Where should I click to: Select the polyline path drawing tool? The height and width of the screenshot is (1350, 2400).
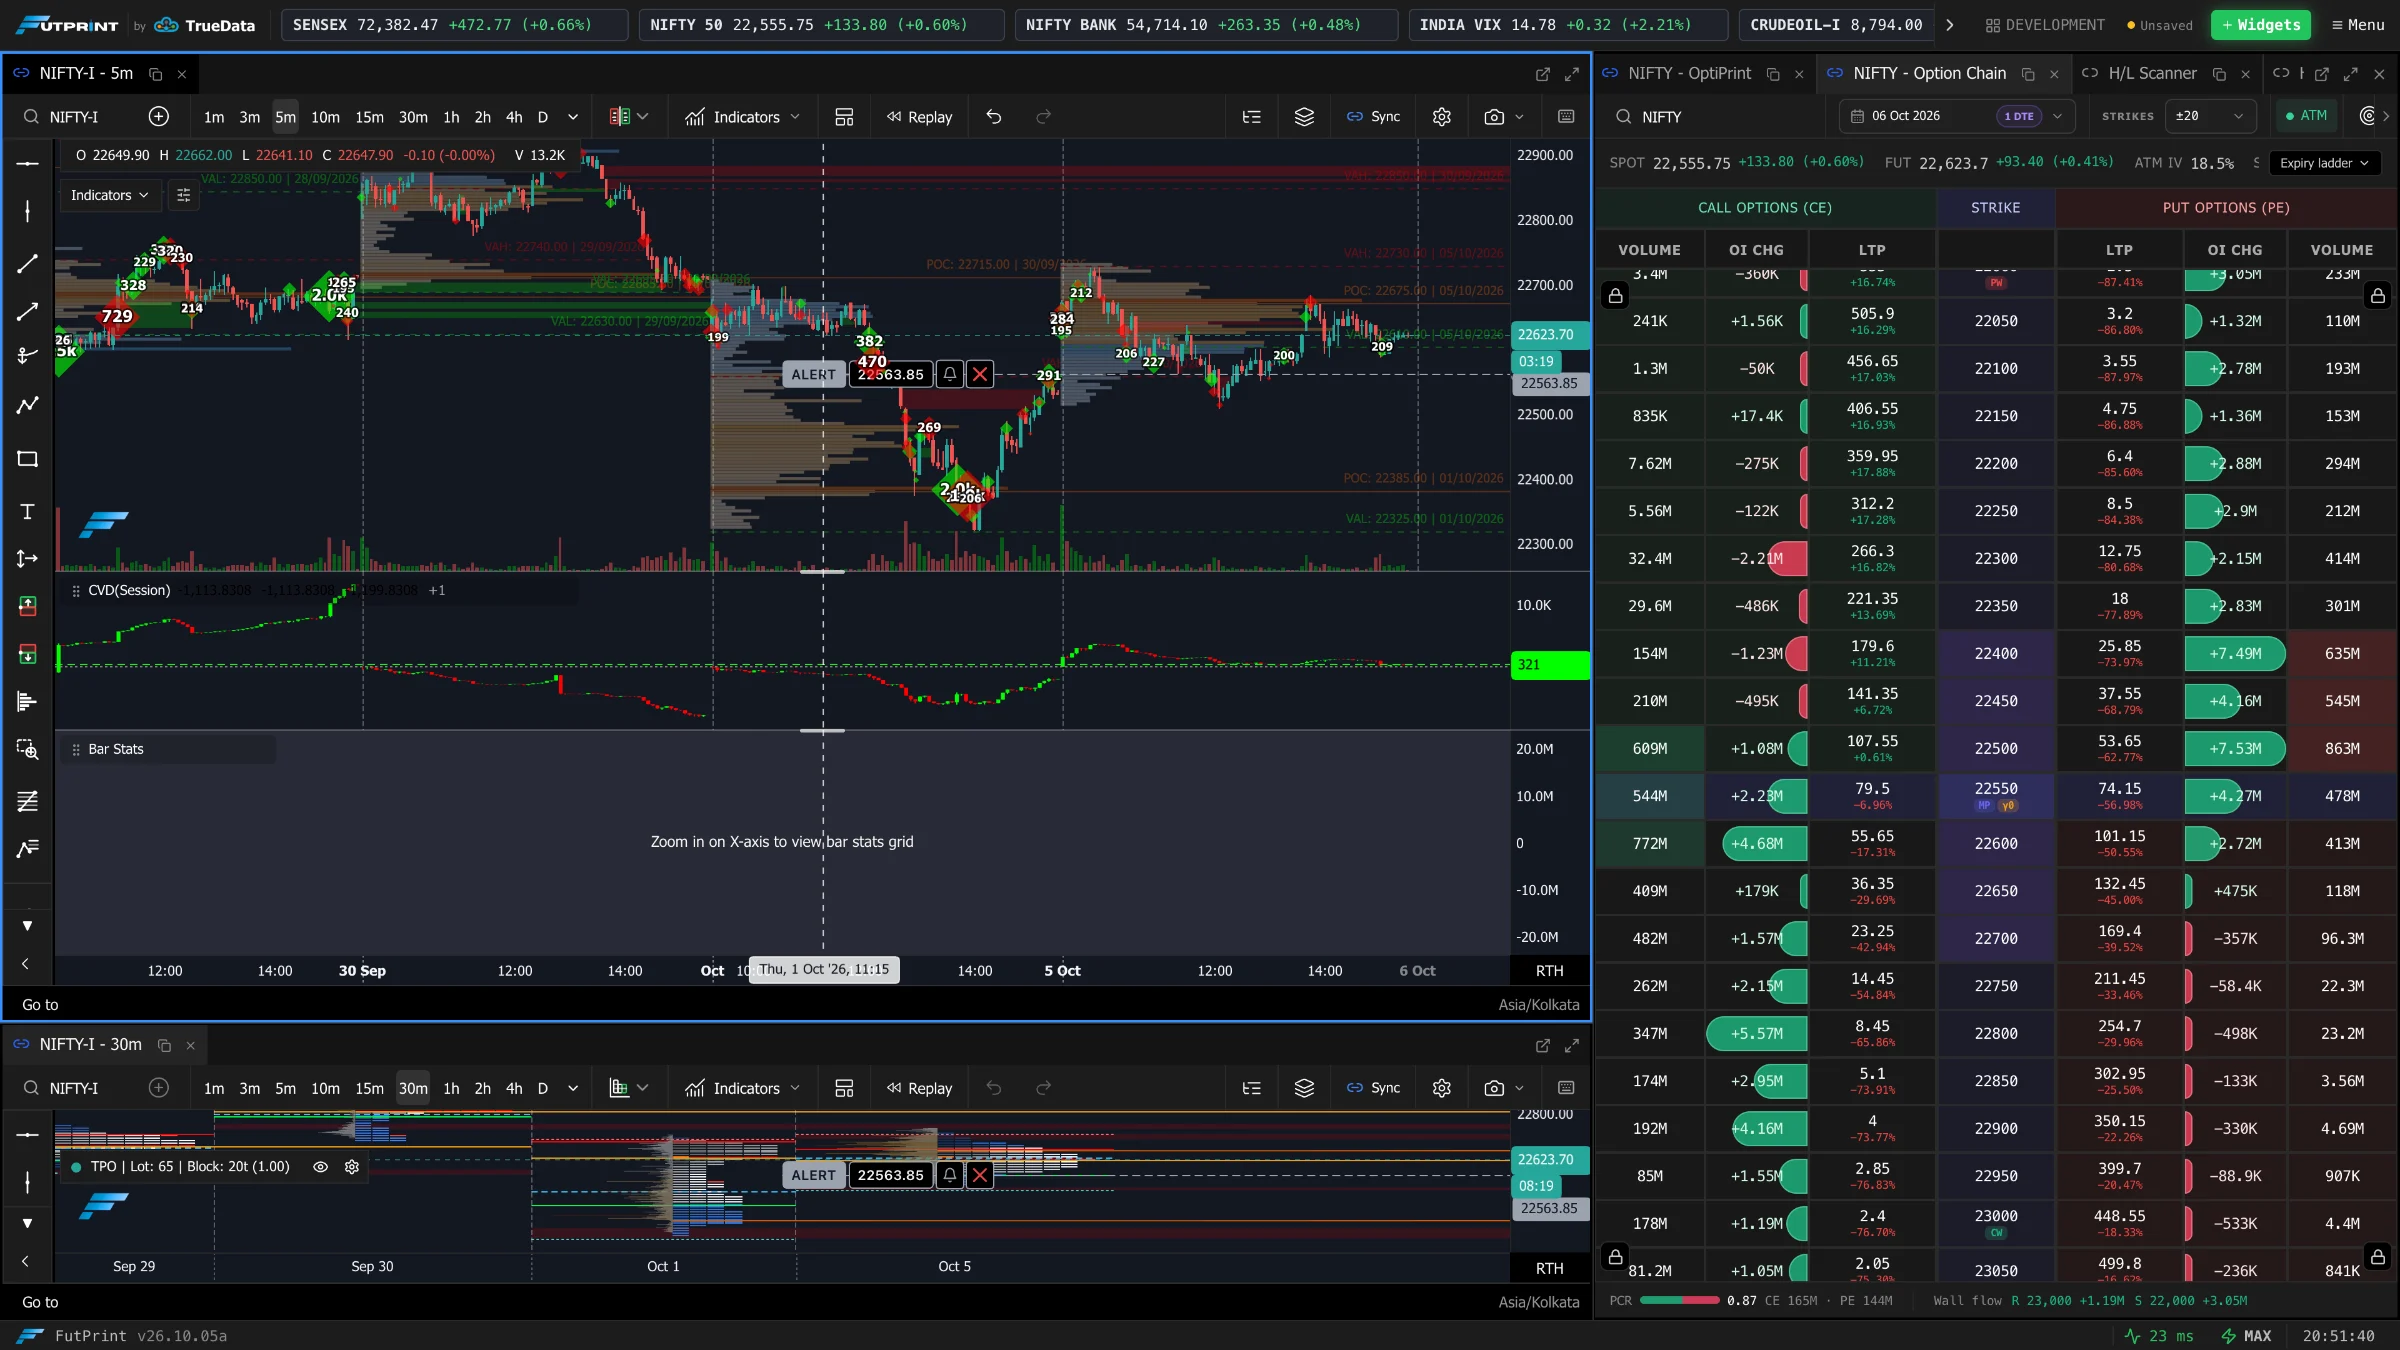pyautogui.click(x=27, y=405)
